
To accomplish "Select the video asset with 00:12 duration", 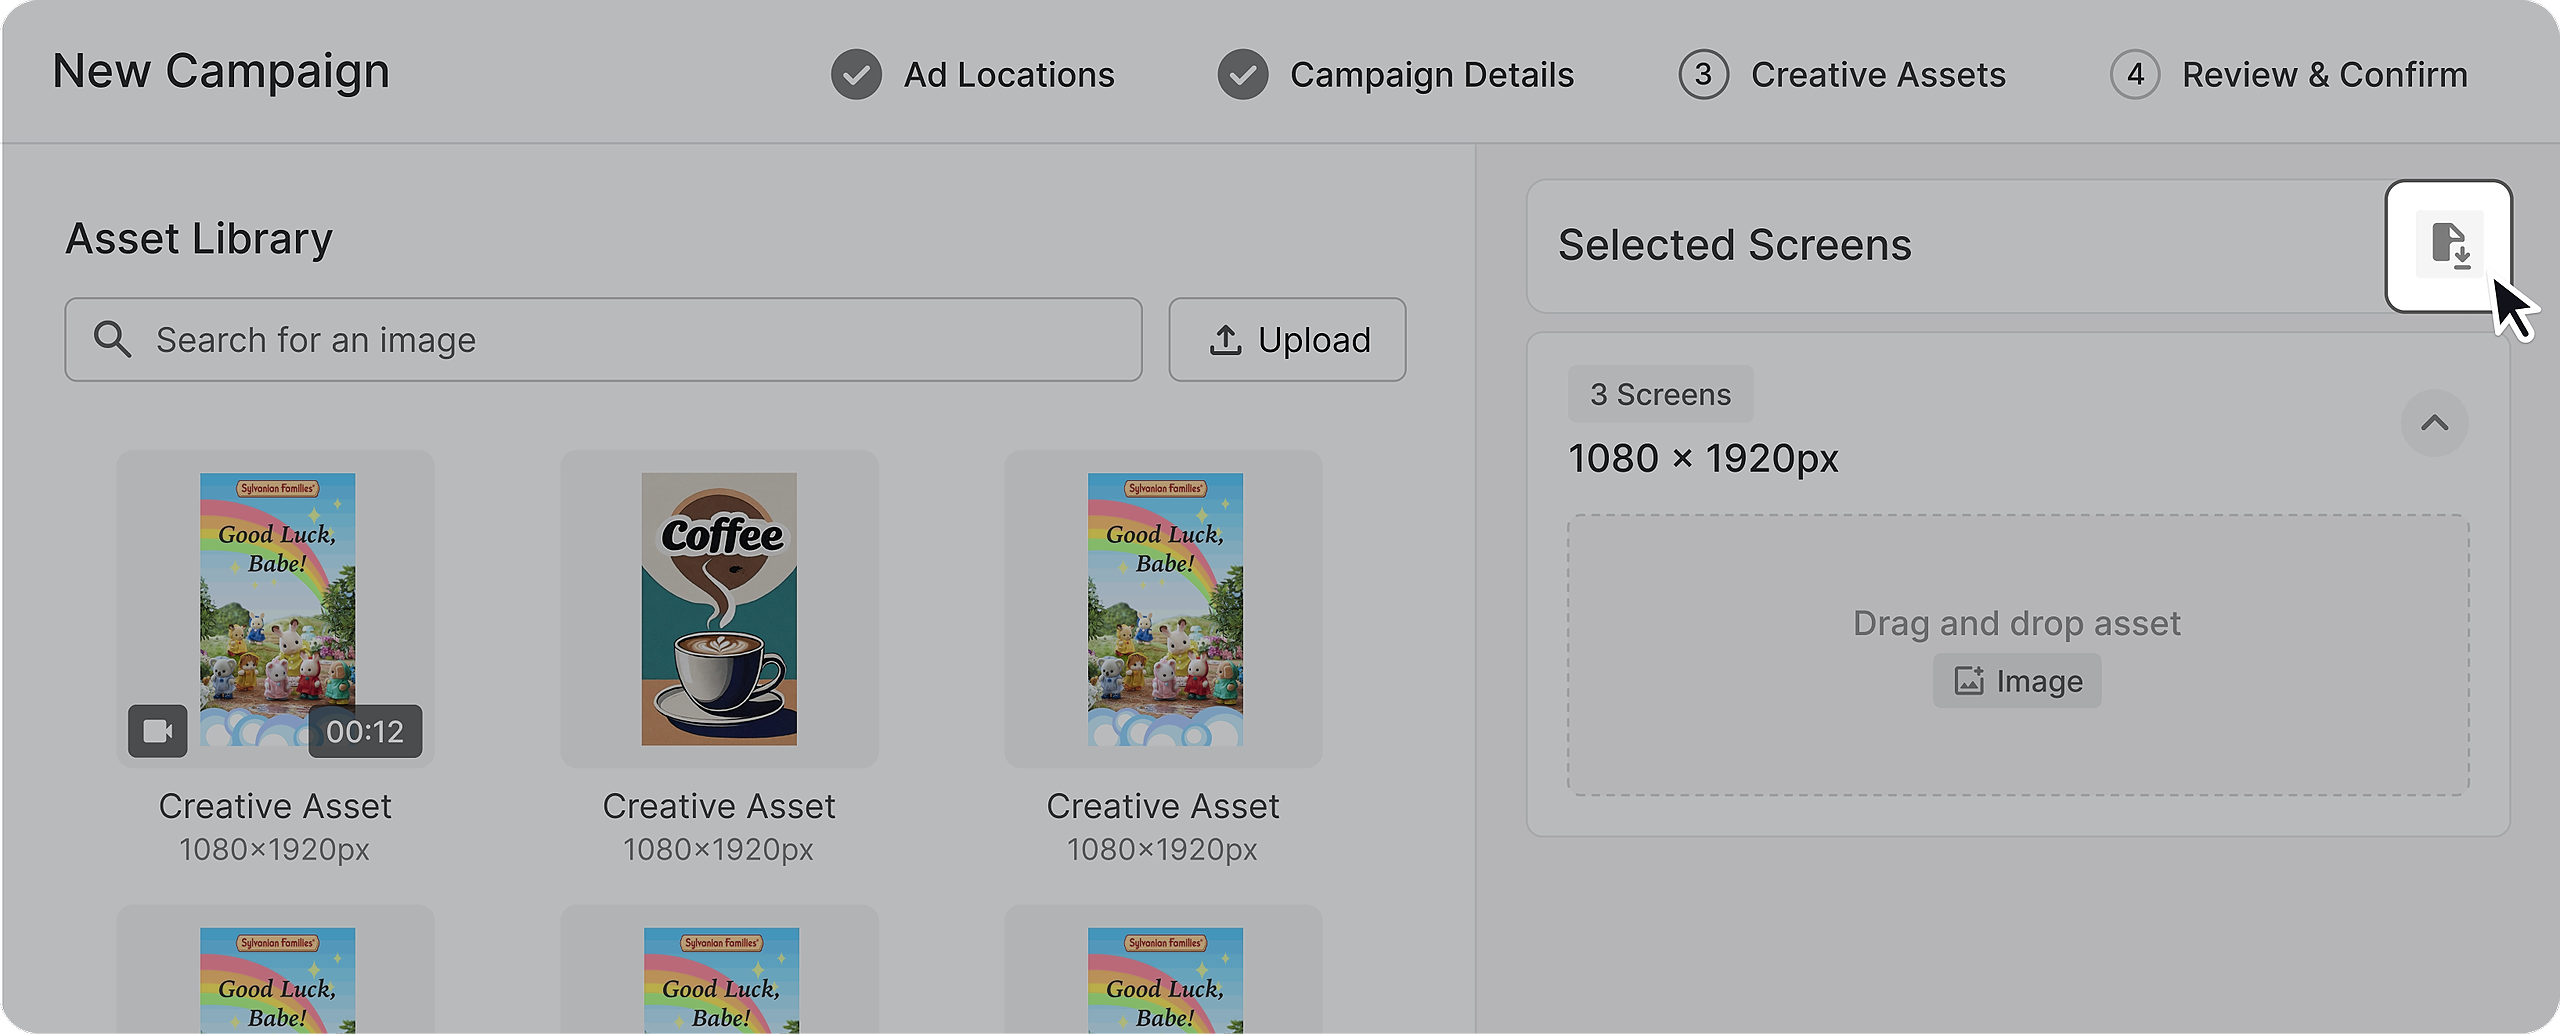I will (276, 609).
